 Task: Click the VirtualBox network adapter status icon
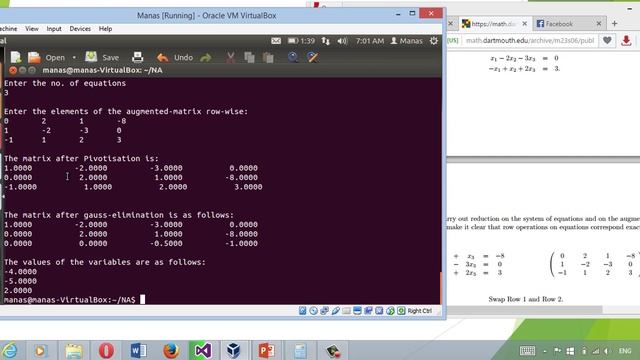pyautogui.click(x=324, y=311)
